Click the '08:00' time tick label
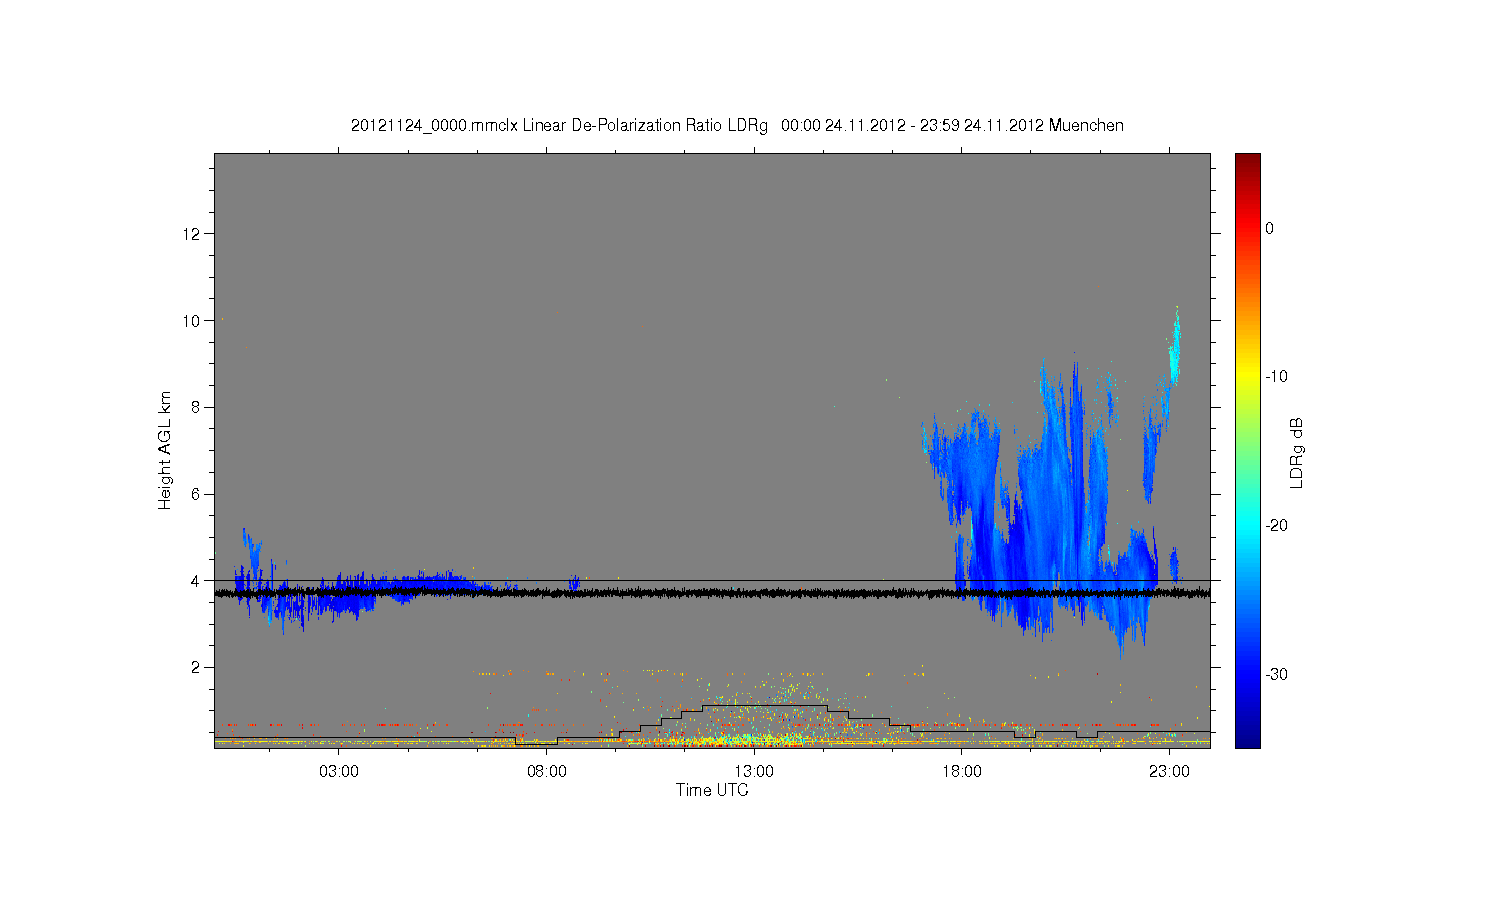Image resolution: width=1500 pixels, height=900 pixels. click(x=547, y=772)
